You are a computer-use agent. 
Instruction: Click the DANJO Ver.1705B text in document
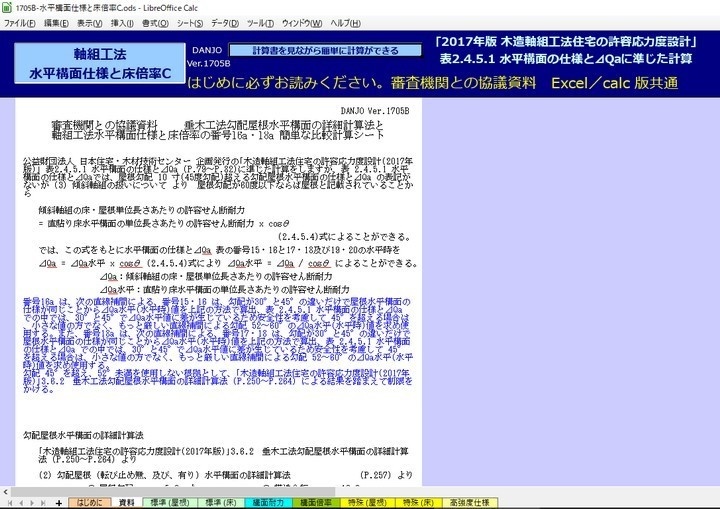(x=375, y=111)
